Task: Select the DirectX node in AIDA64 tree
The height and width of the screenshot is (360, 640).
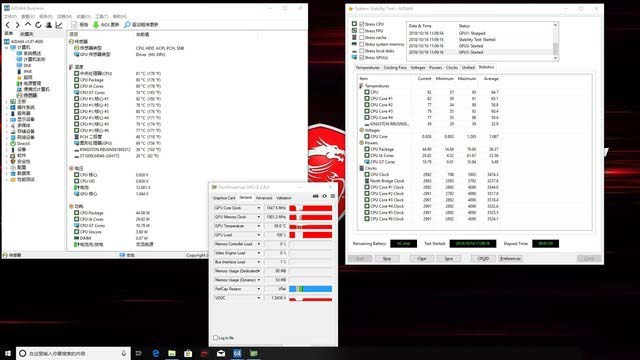Action: (x=23, y=143)
